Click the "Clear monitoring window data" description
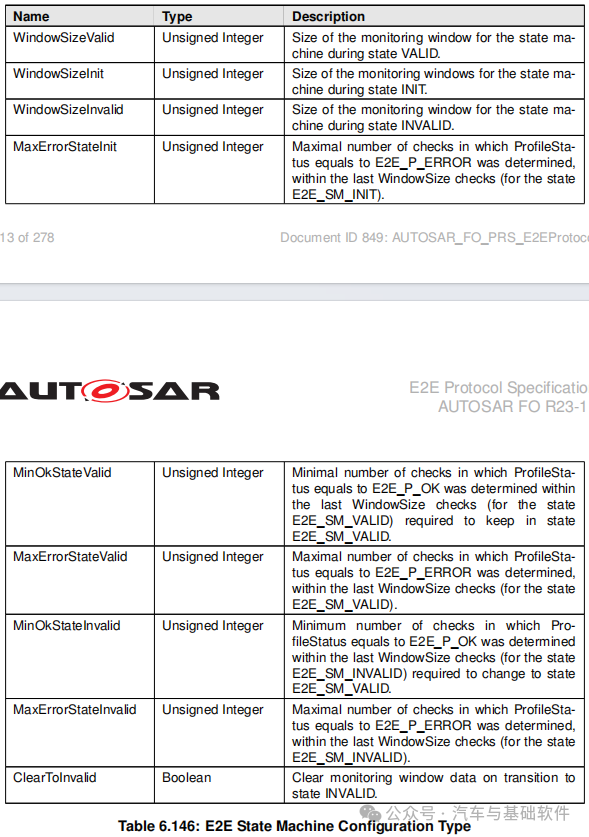The height and width of the screenshot is (837, 589). [x=434, y=785]
